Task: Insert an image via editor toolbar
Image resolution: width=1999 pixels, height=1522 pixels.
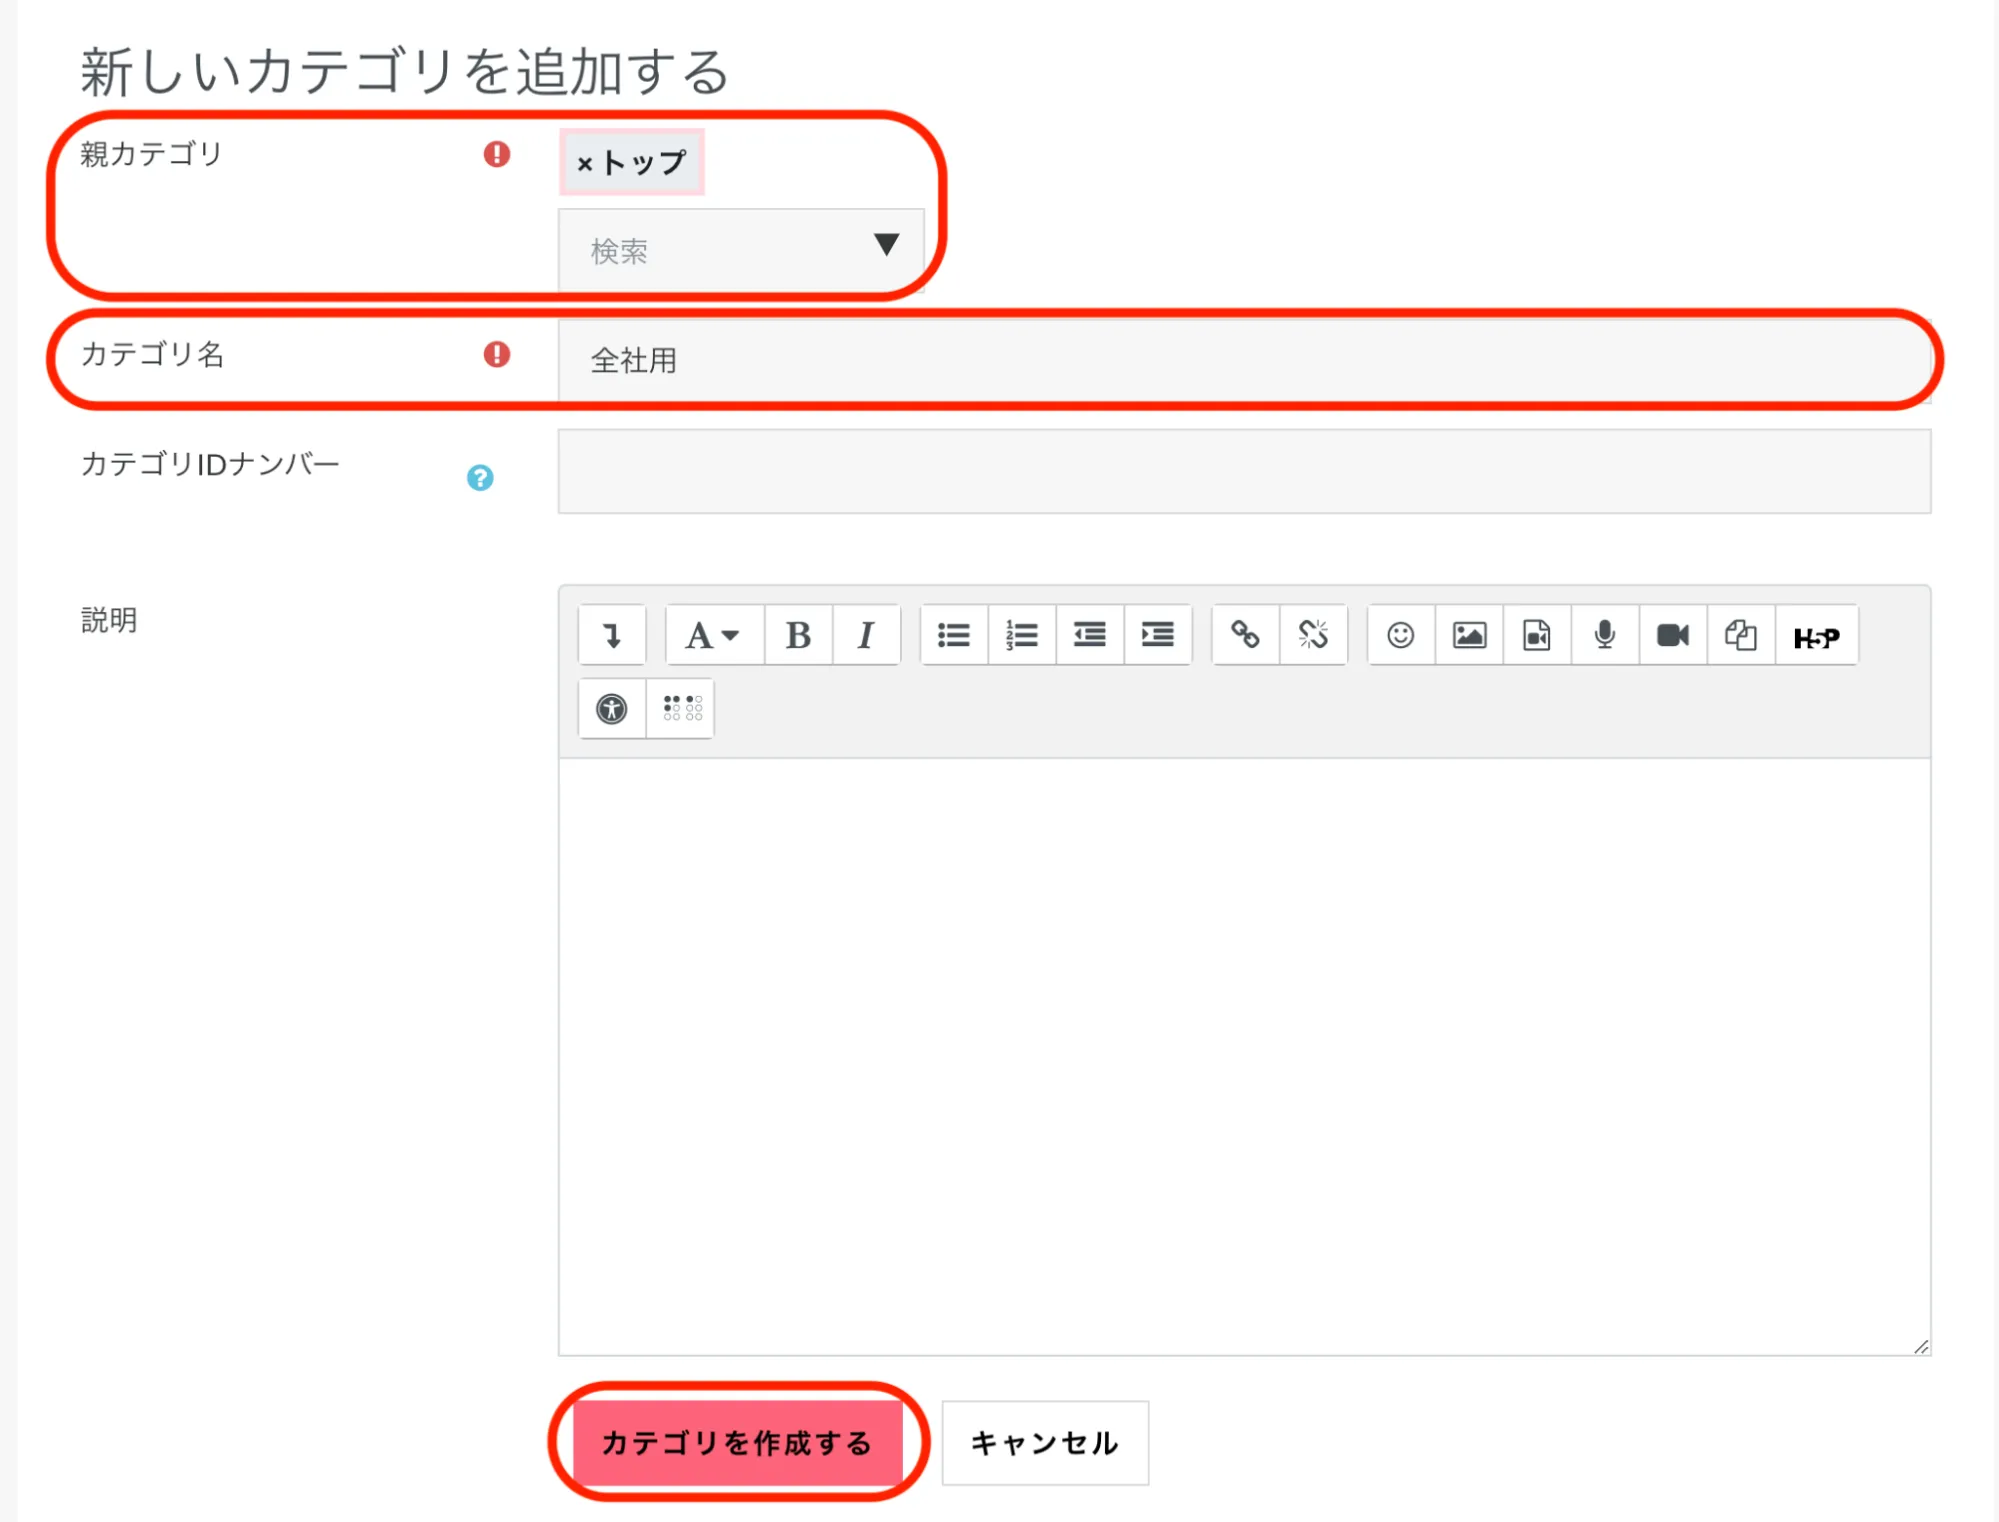Action: click(1468, 635)
